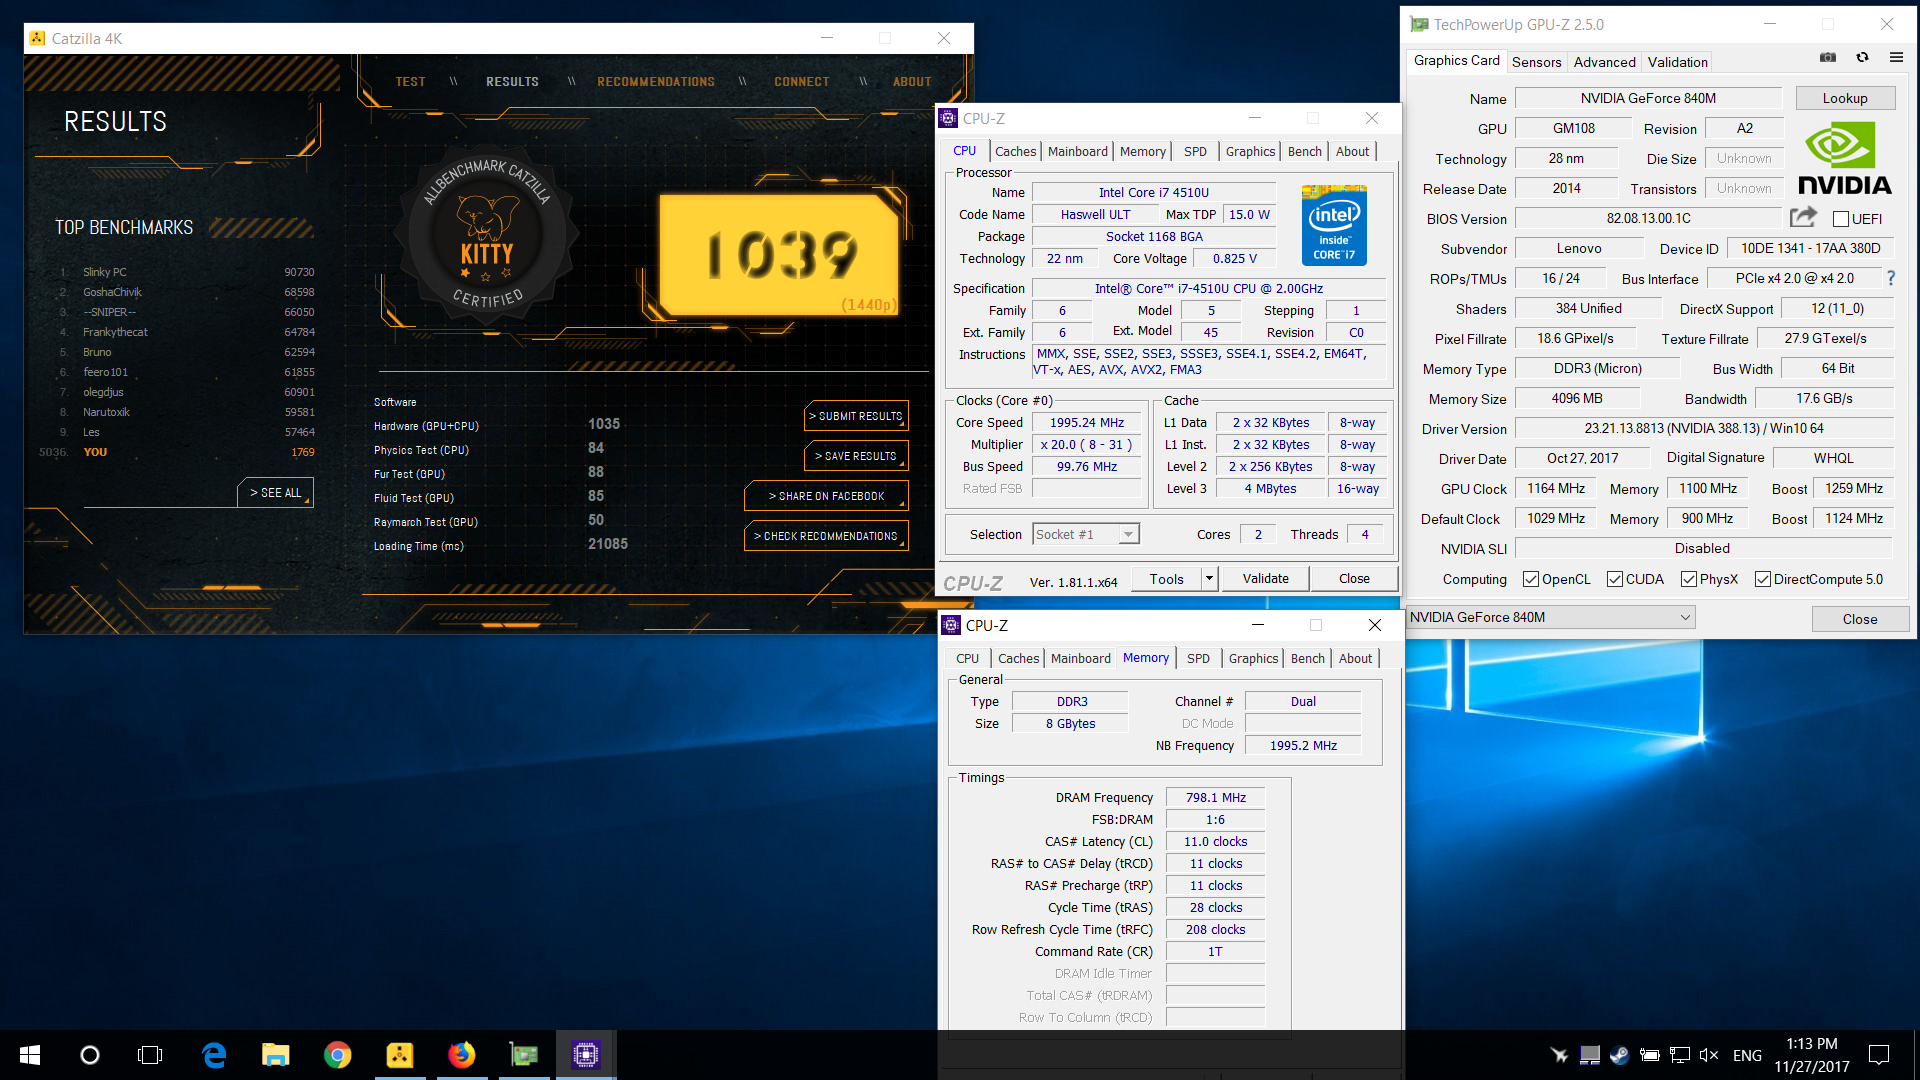Click the taskbar clock showing 1:13 PM
The height and width of the screenshot is (1080, 1920).
(1812, 1055)
